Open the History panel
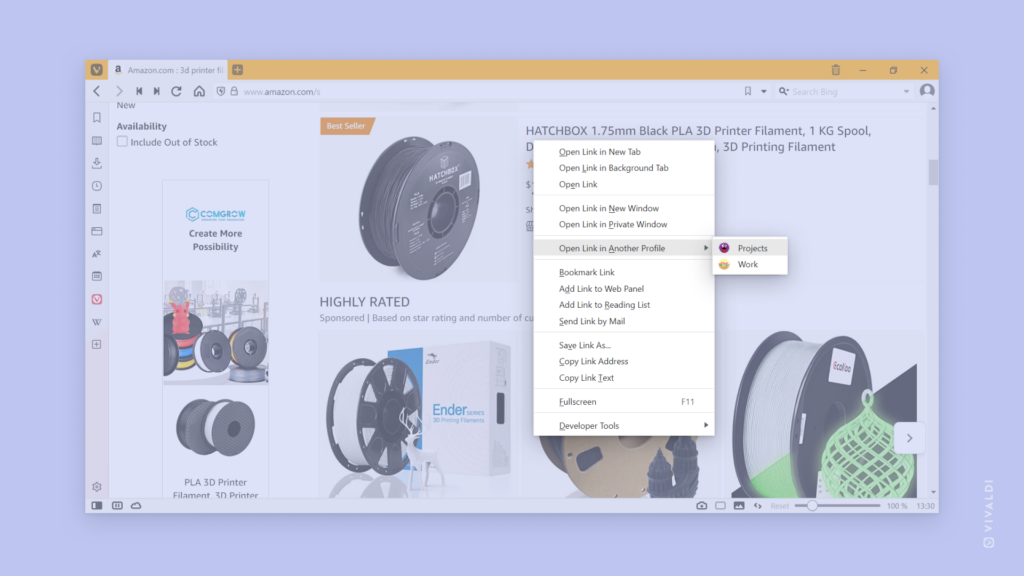 point(97,186)
